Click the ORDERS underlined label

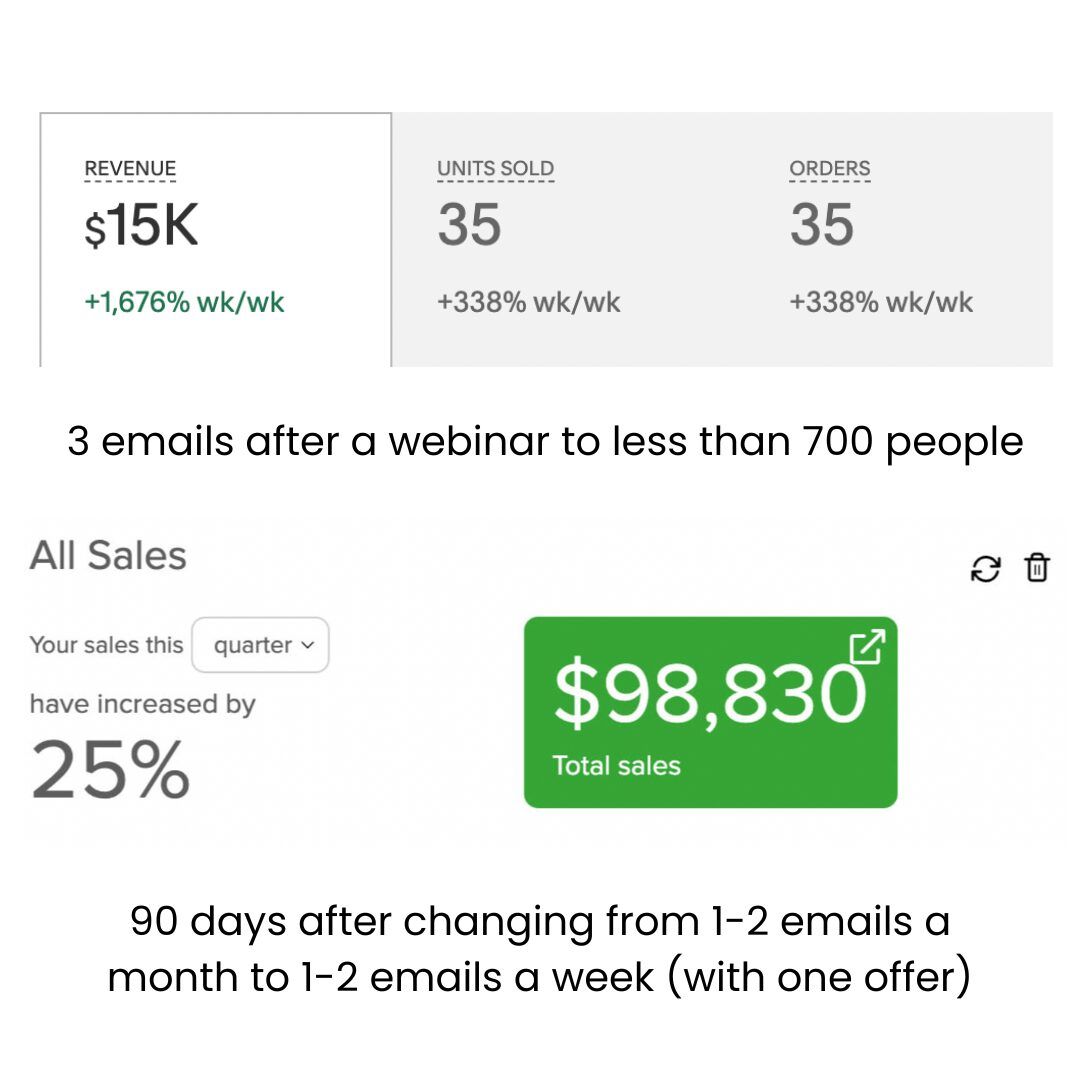(829, 169)
